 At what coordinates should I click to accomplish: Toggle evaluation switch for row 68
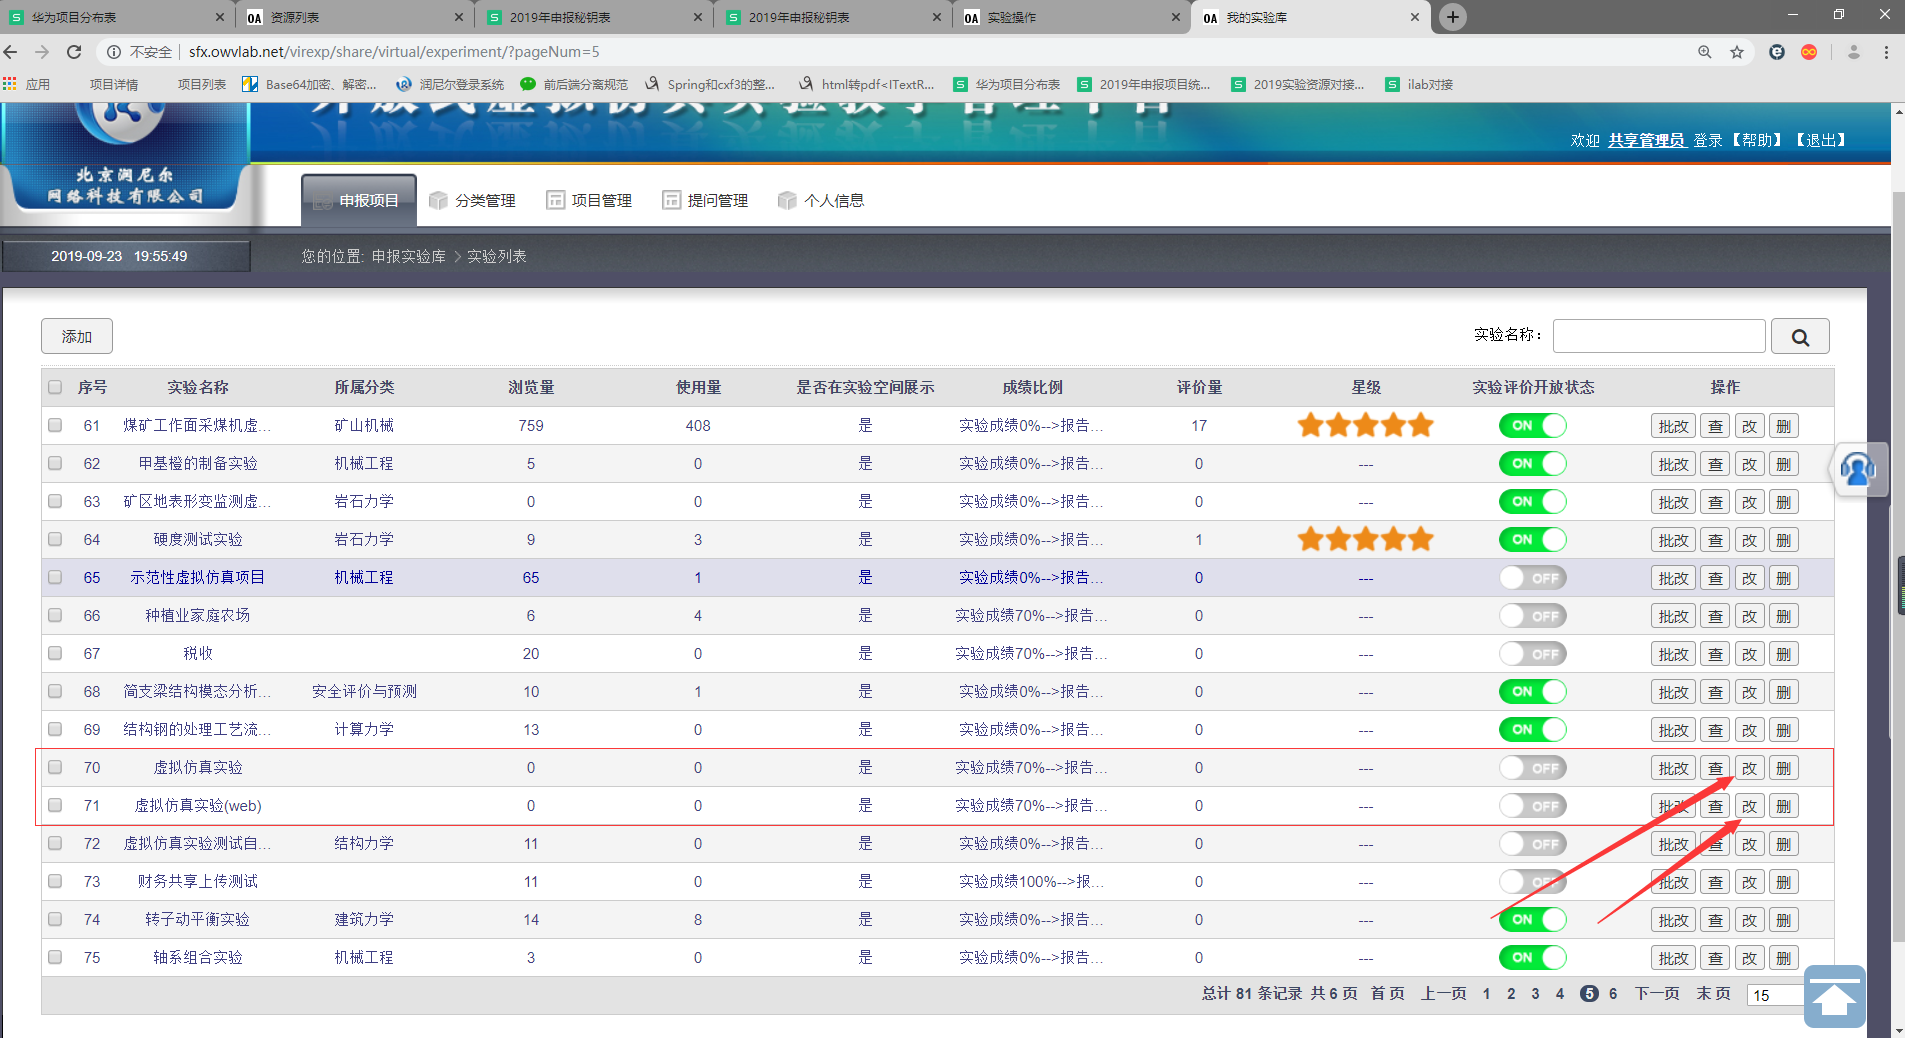tap(1532, 692)
